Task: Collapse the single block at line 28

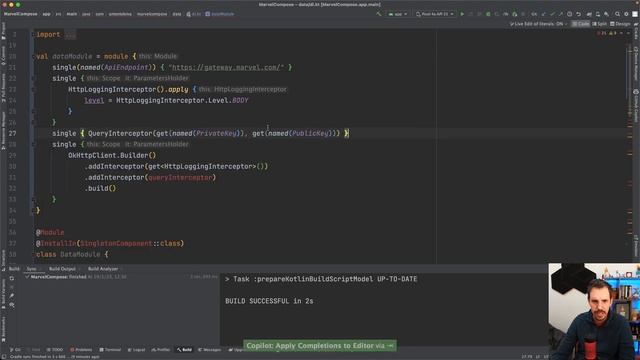Action: pos(33,144)
